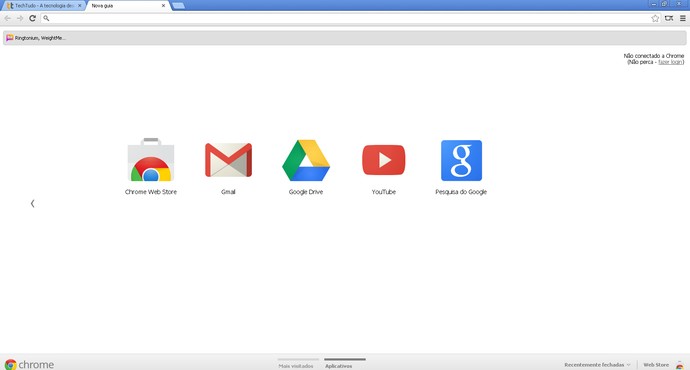Go back with the back arrow
Screen dimensions: 690x370
point(7,18)
